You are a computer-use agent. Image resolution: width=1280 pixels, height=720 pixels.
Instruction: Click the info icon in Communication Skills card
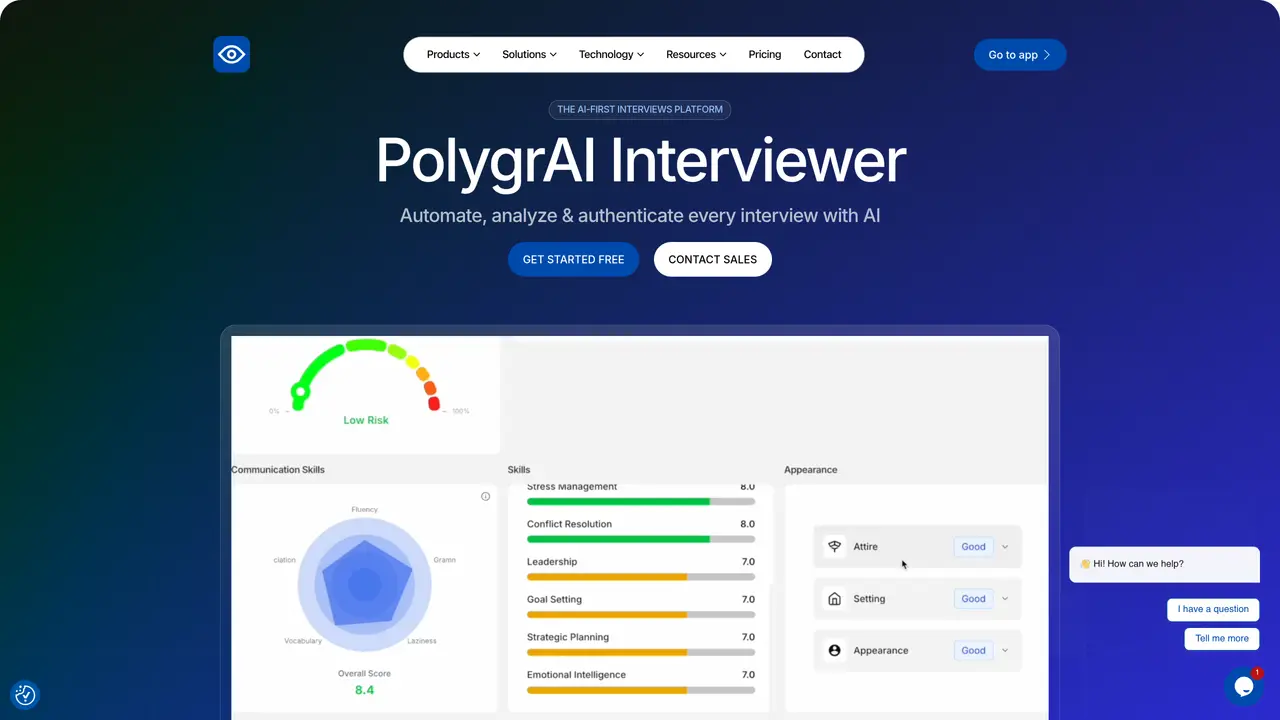486,496
